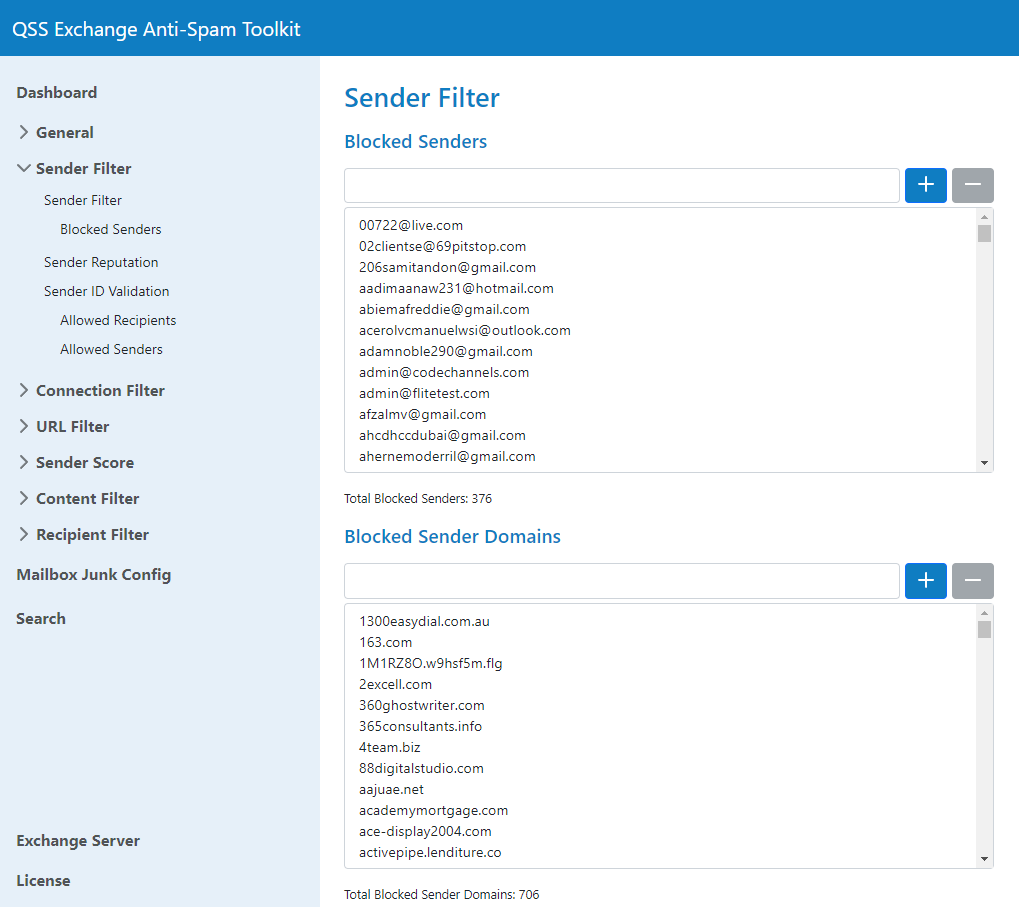Select 88digitalstudio.com domain

[421, 768]
